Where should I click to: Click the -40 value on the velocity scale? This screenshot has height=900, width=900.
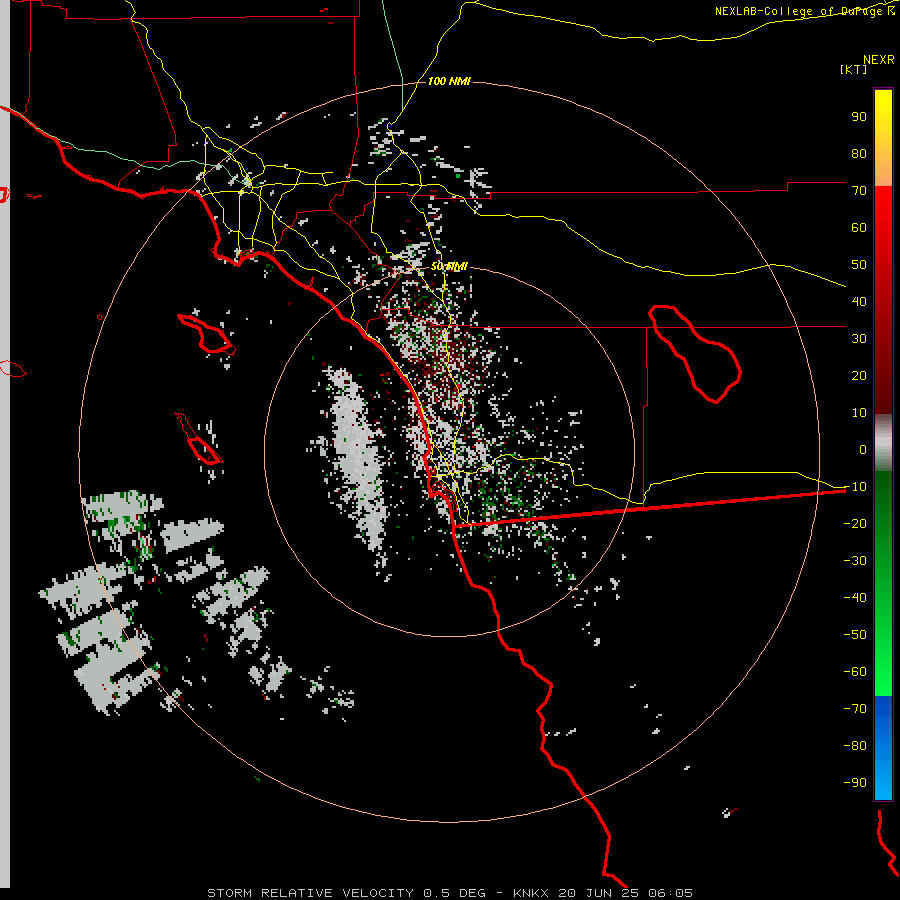coord(855,598)
